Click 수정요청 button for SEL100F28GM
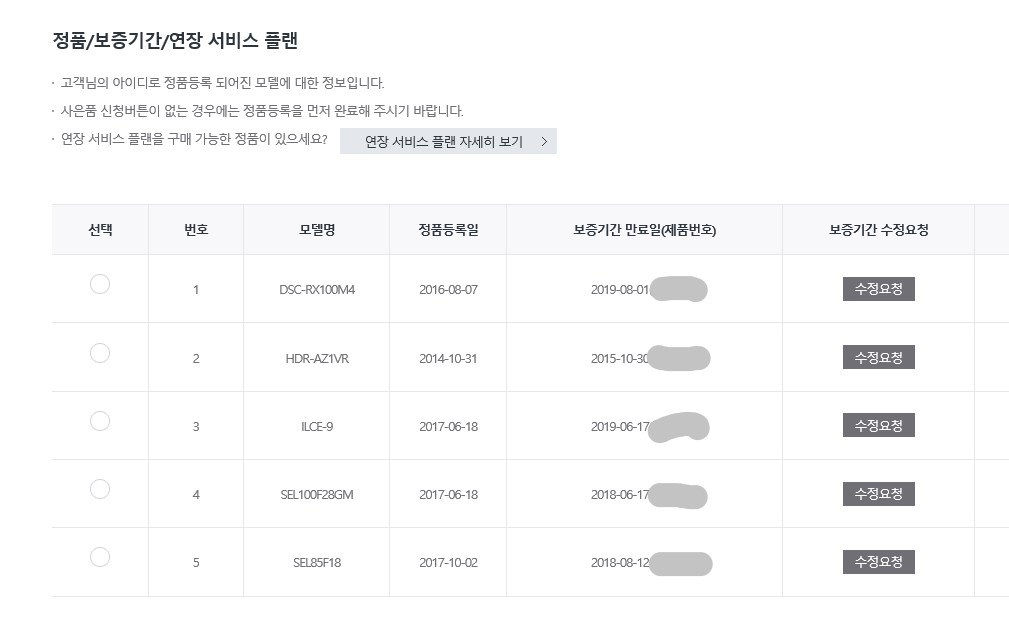The height and width of the screenshot is (637, 1009). click(878, 494)
